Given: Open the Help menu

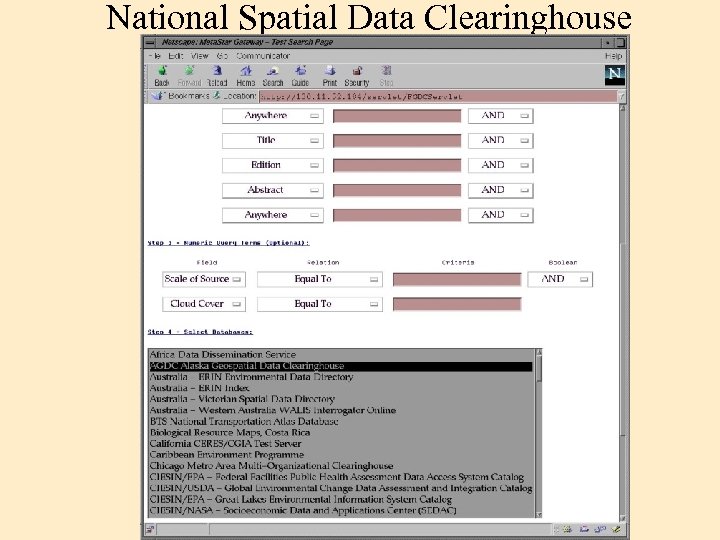Looking at the screenshot, I should 613,56.
